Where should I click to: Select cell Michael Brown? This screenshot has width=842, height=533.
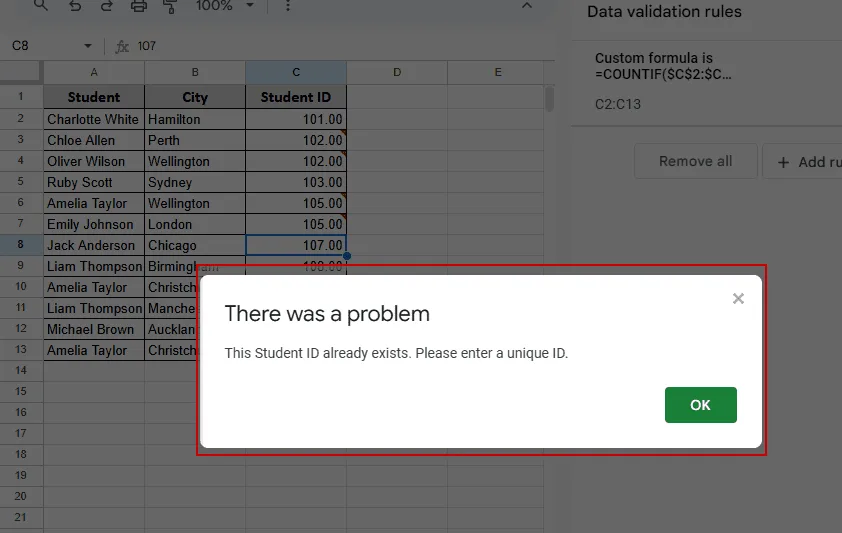94,329
